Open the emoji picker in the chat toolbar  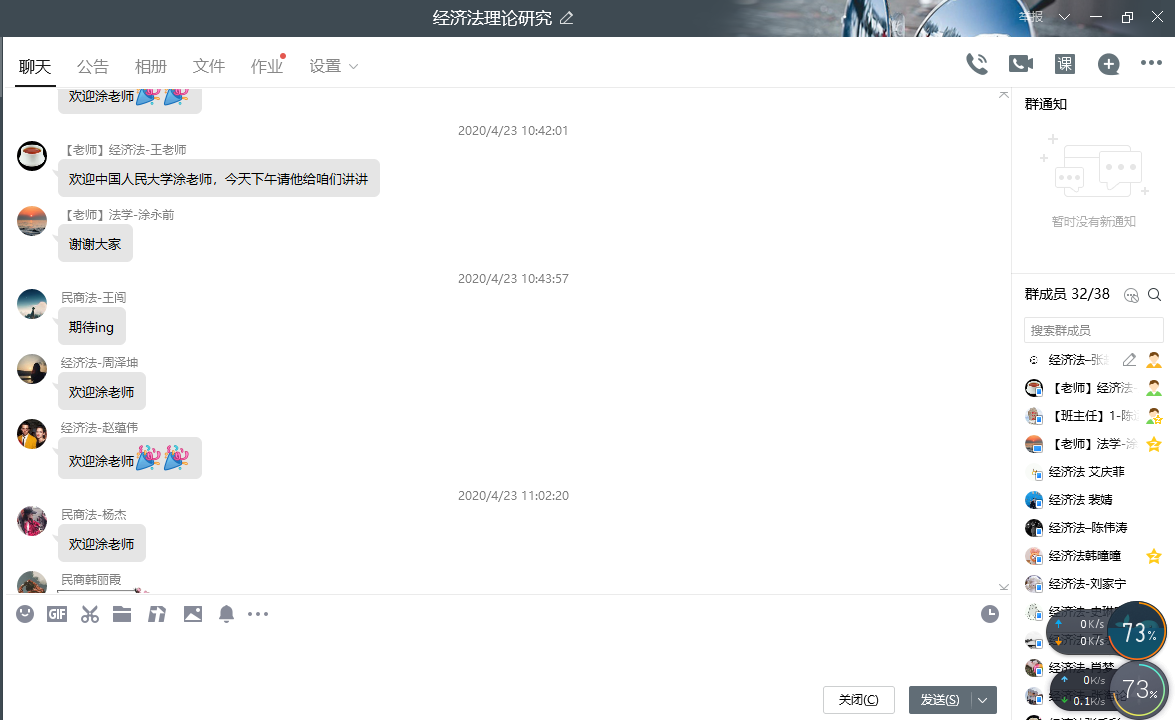25,614
